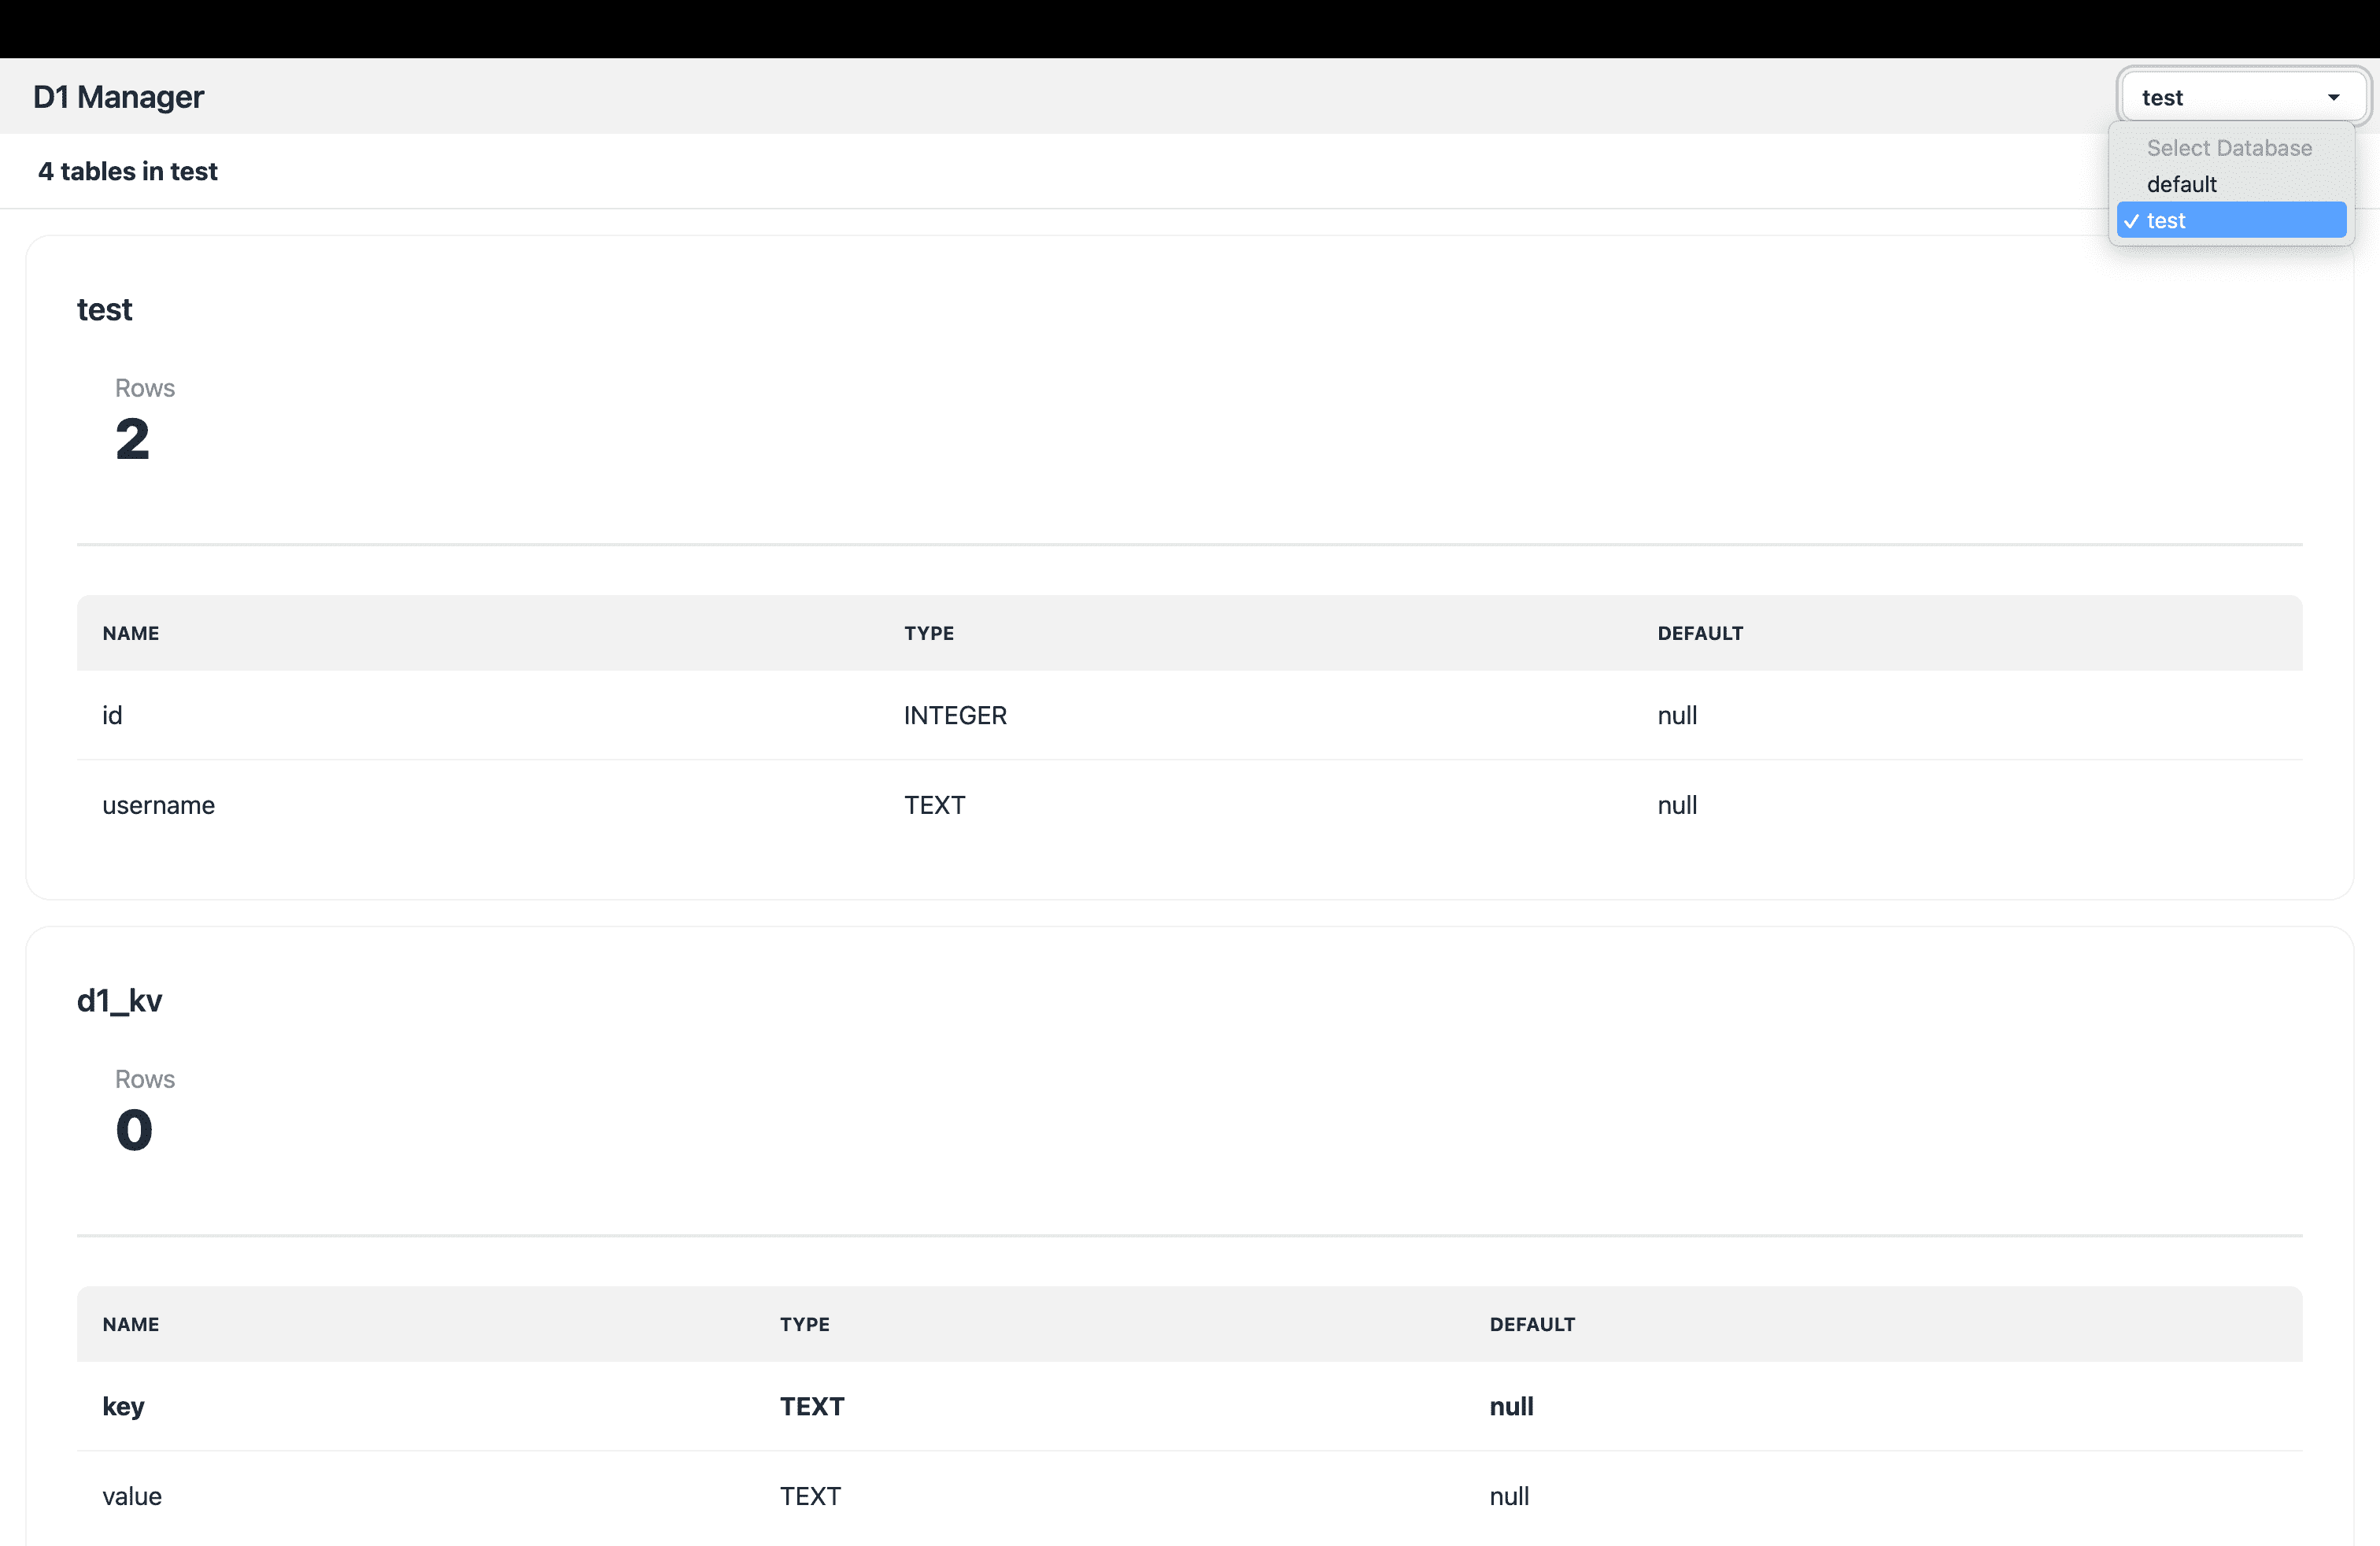The image size is (2380, 1546).
Task: Click the disabled 'Select Database' placeholder
Action: tap(2228, 148)
